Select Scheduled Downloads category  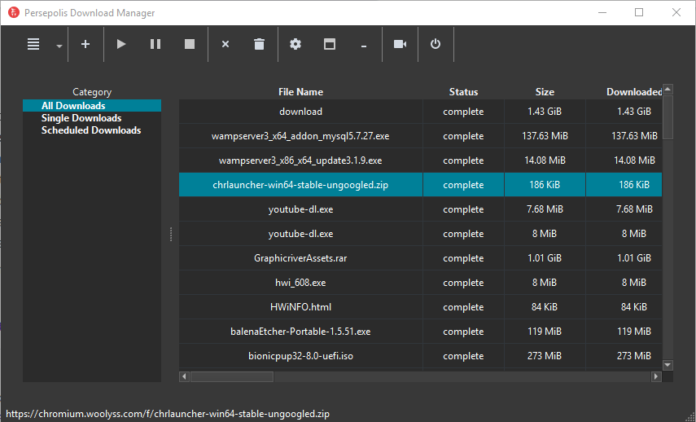(91, 130)
